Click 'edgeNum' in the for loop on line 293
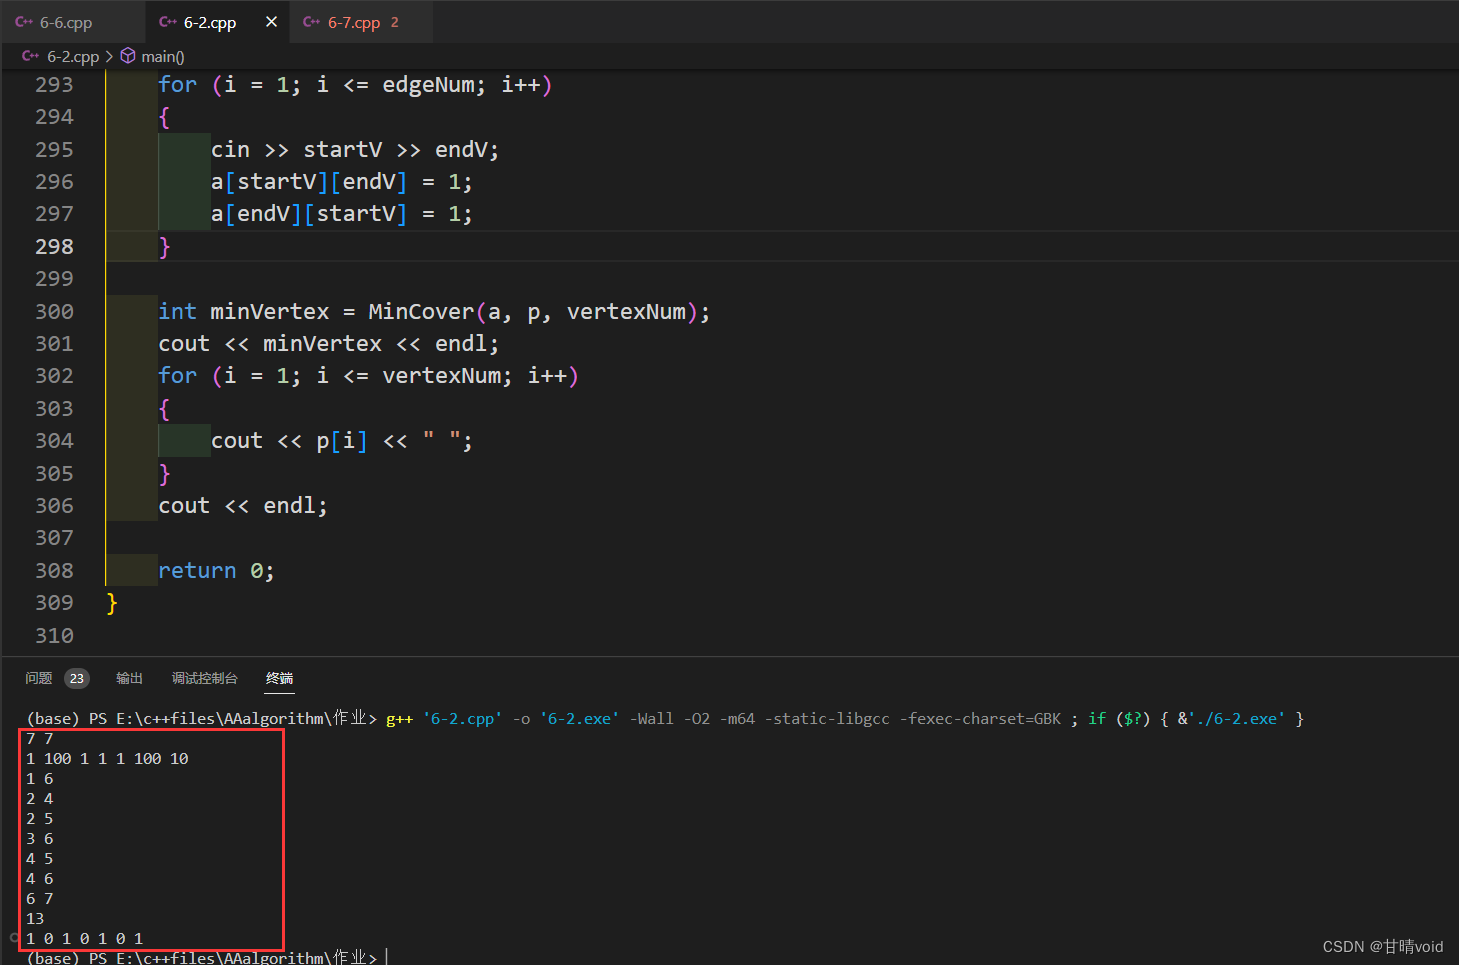This screenshot has height=965, width=1459. [428, 85]
